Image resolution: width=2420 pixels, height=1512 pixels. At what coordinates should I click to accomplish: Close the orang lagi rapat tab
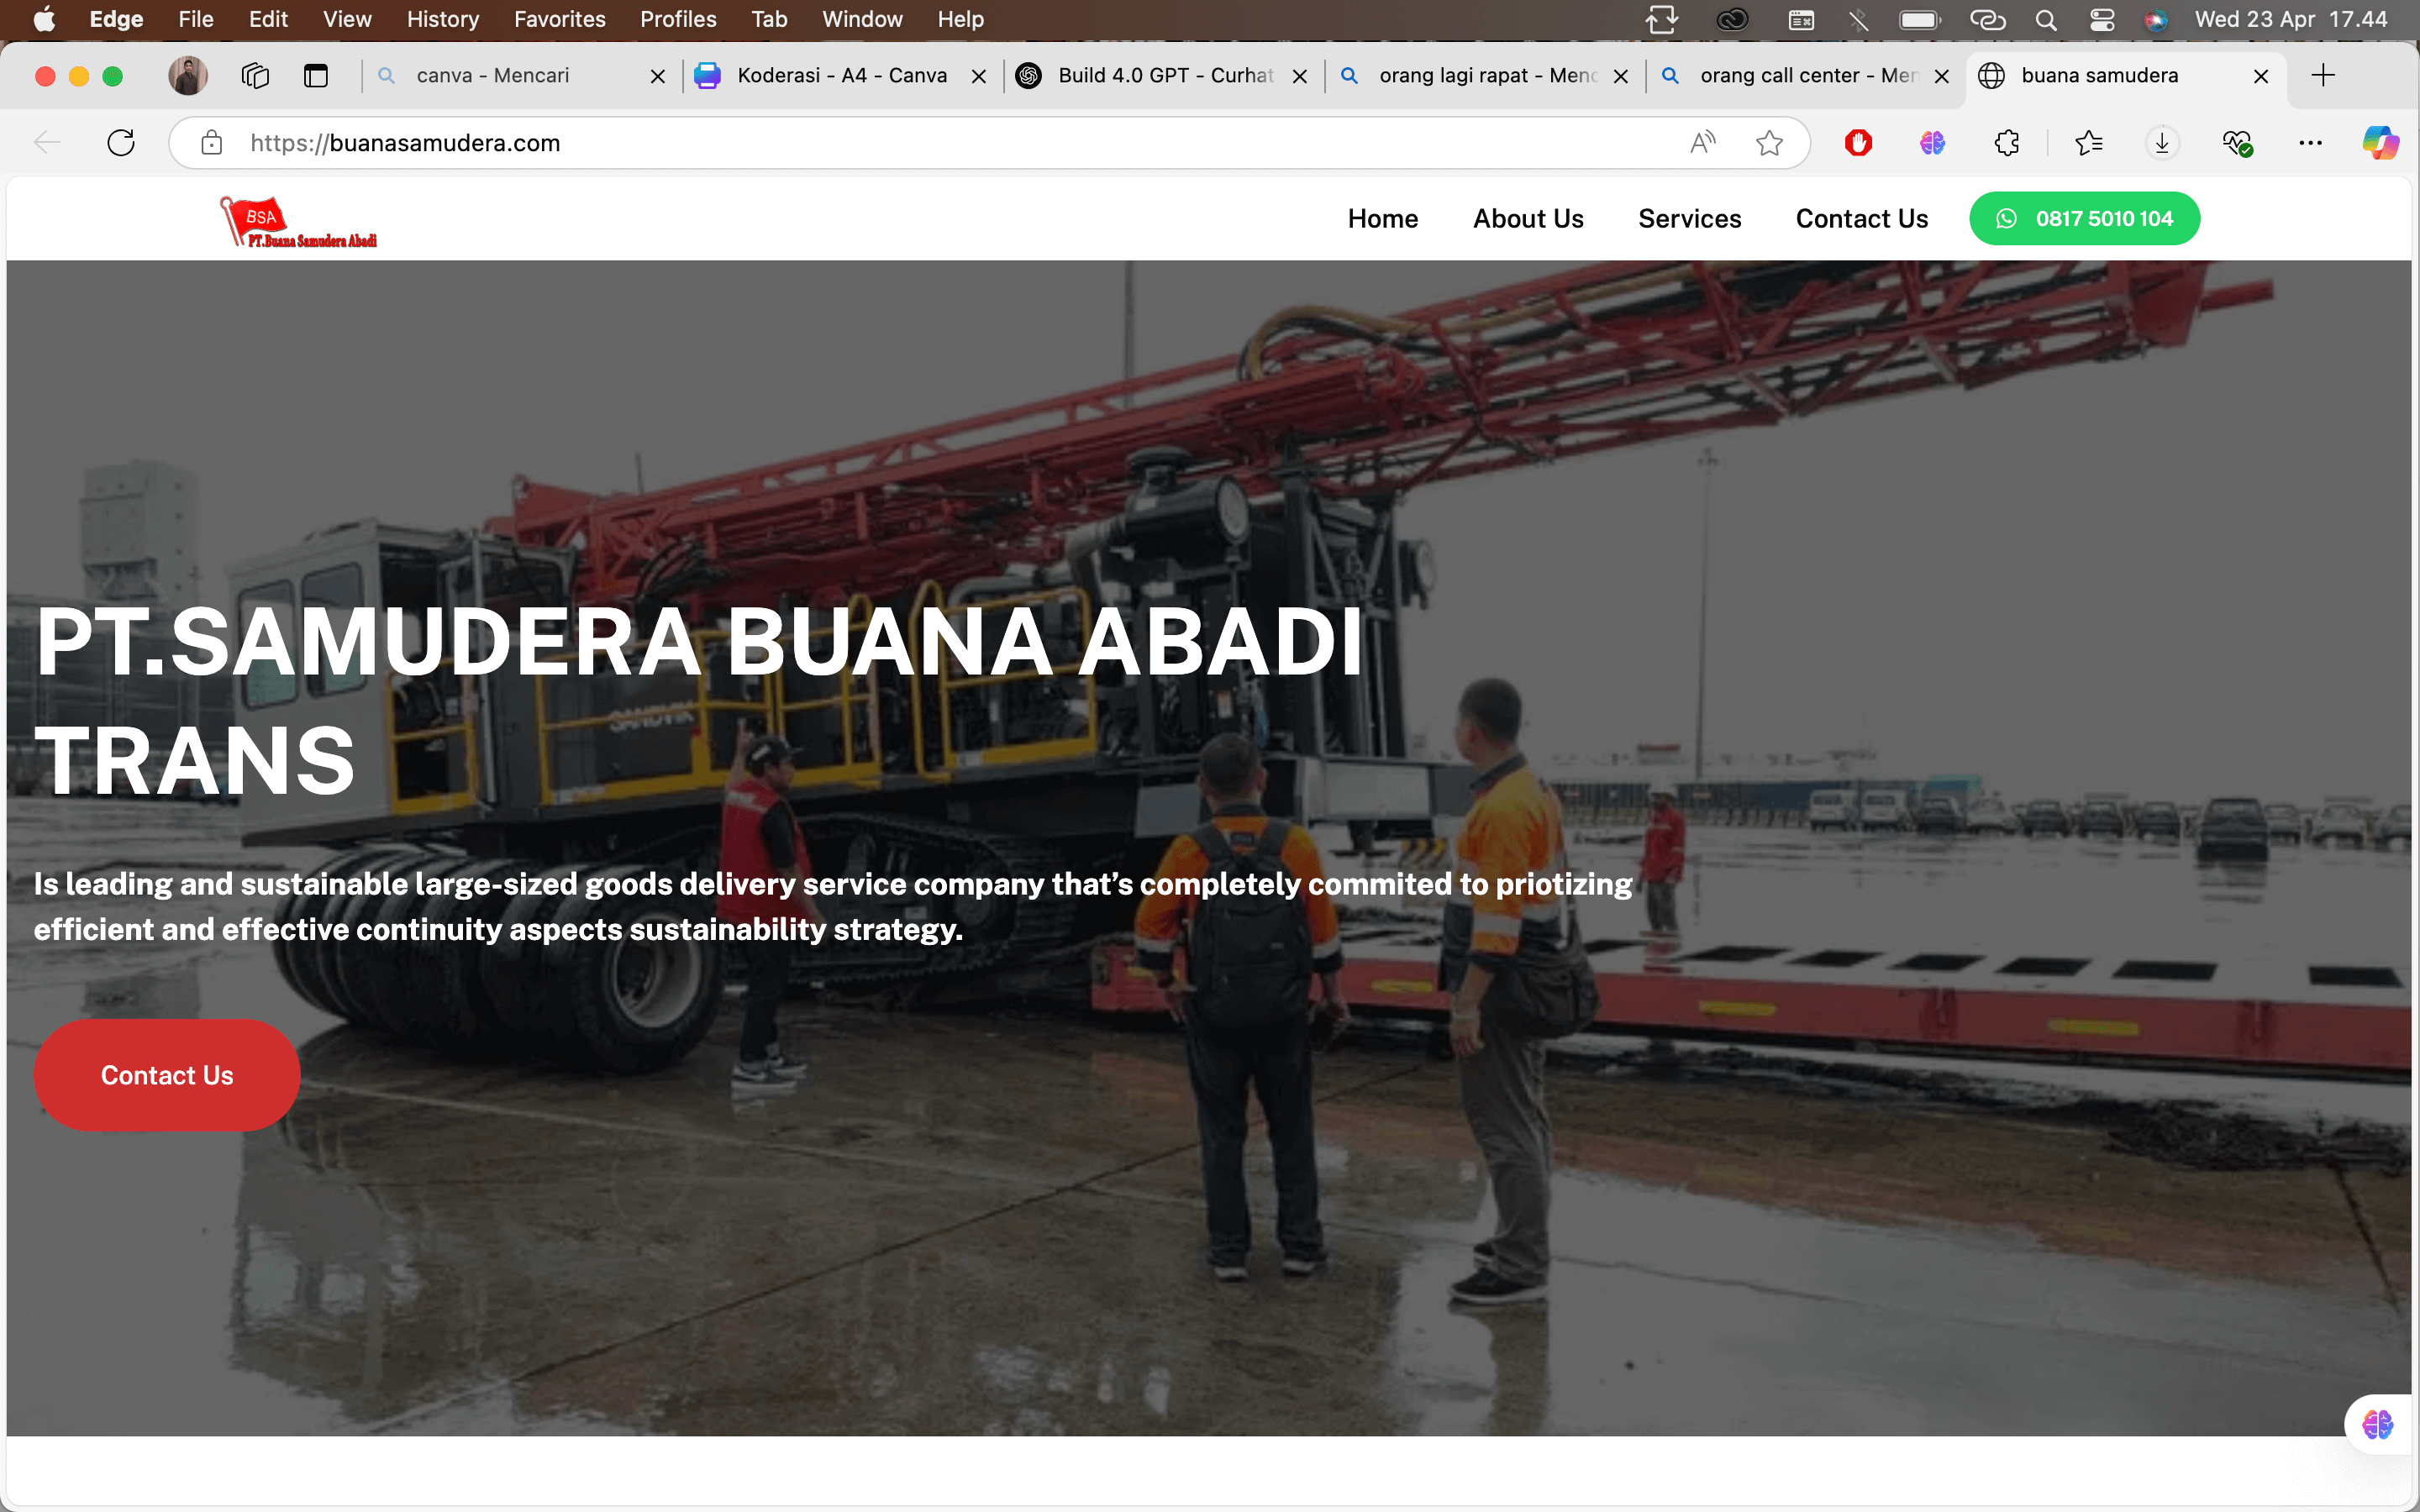pyautogui.click(x=1621, y=76)
